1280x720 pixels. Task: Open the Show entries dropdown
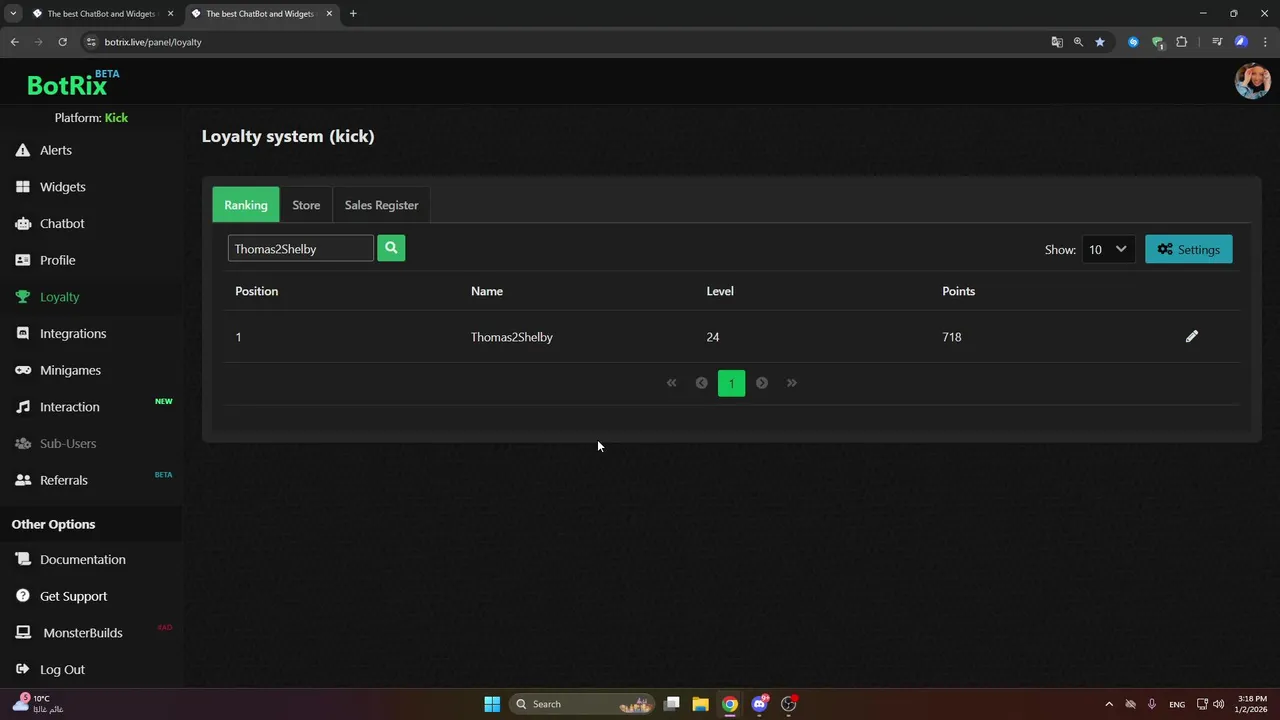click(x=1108, y=249)
